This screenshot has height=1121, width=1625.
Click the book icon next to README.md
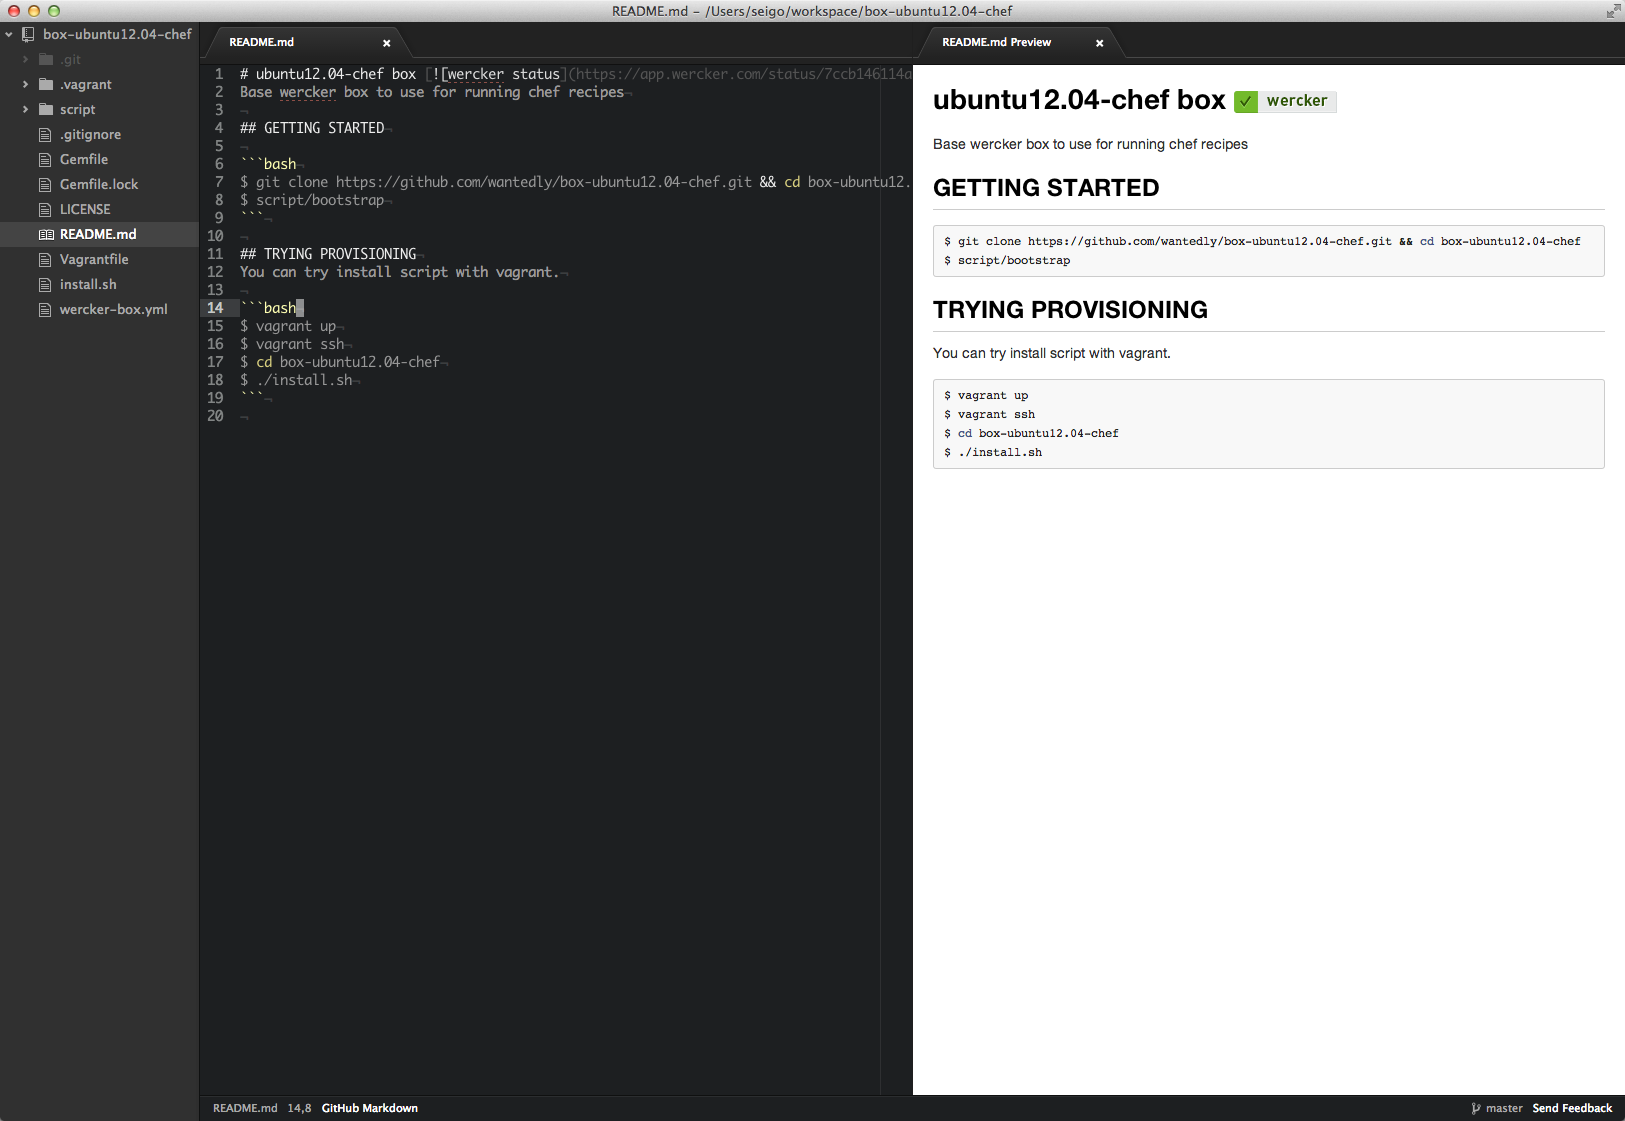pos(46,234)
